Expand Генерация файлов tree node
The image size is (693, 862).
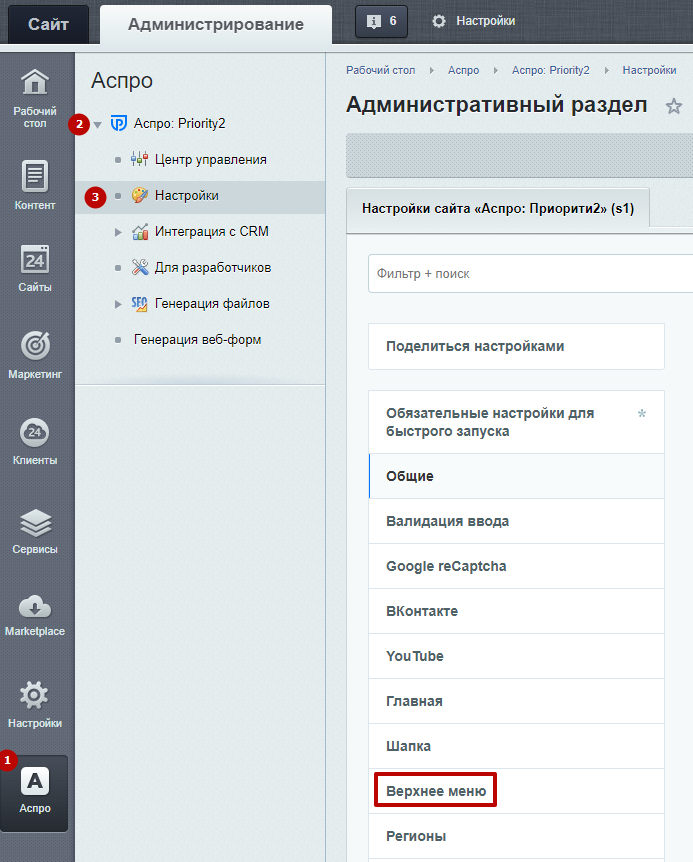point(118,304)
